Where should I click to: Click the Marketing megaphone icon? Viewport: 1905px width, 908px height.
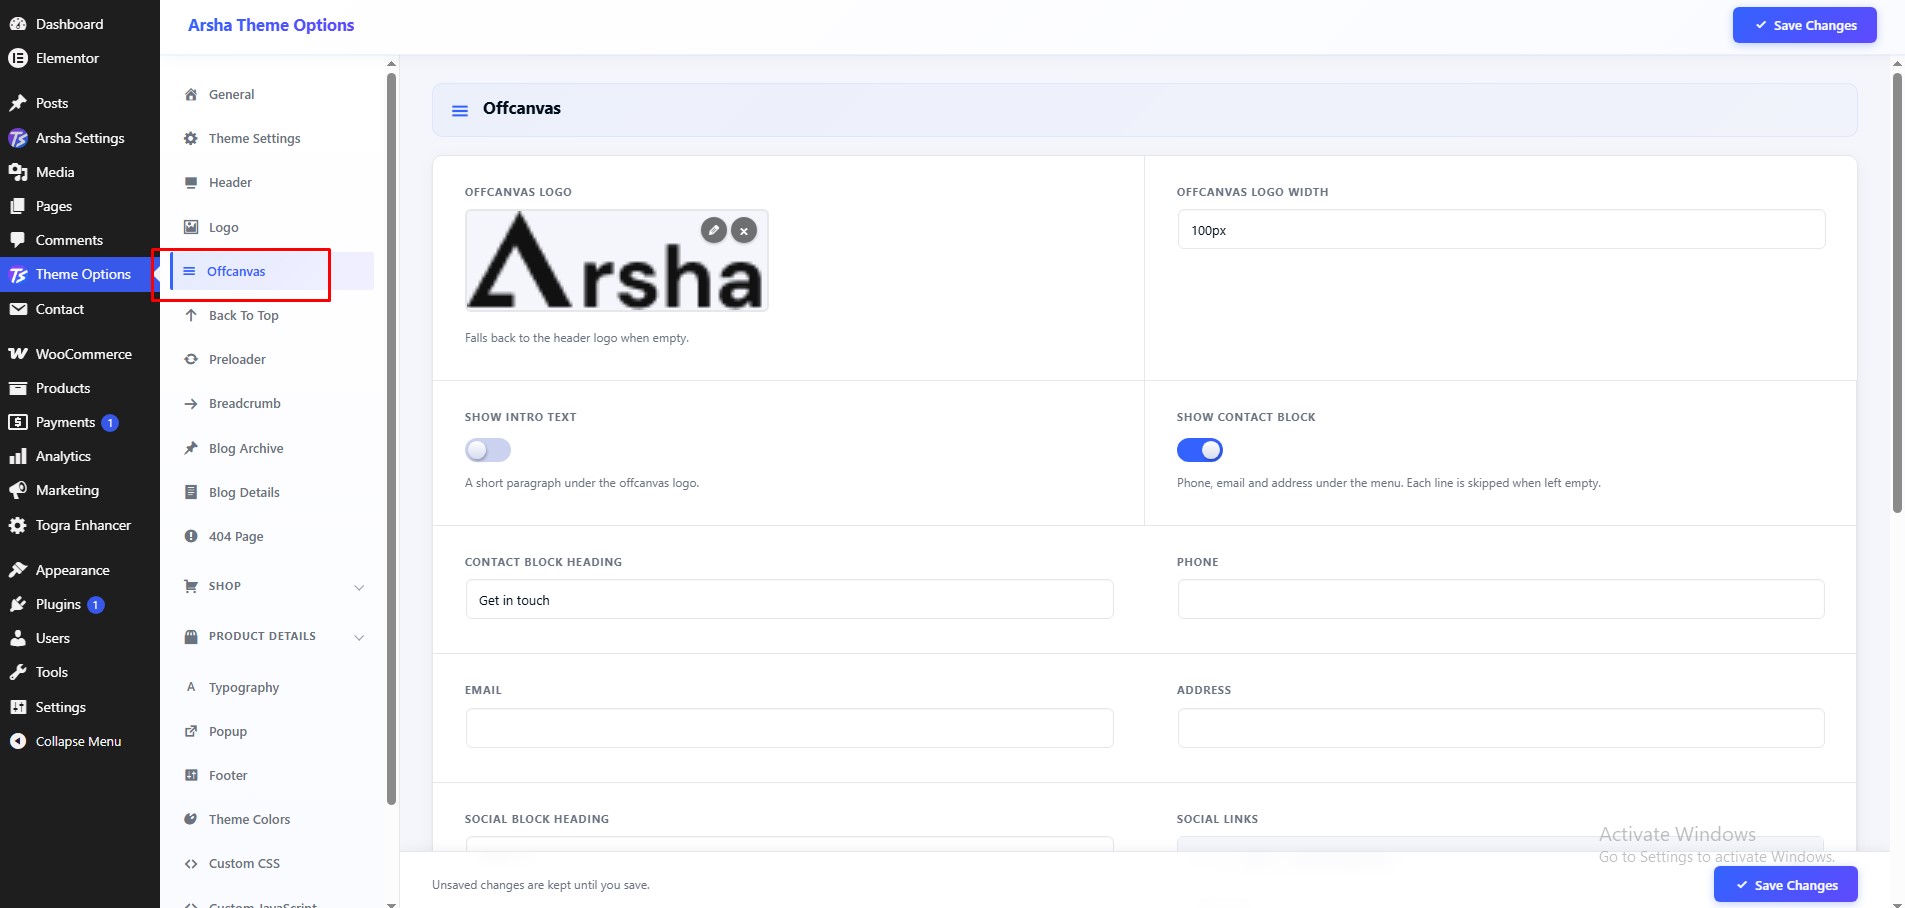(18, 490)
